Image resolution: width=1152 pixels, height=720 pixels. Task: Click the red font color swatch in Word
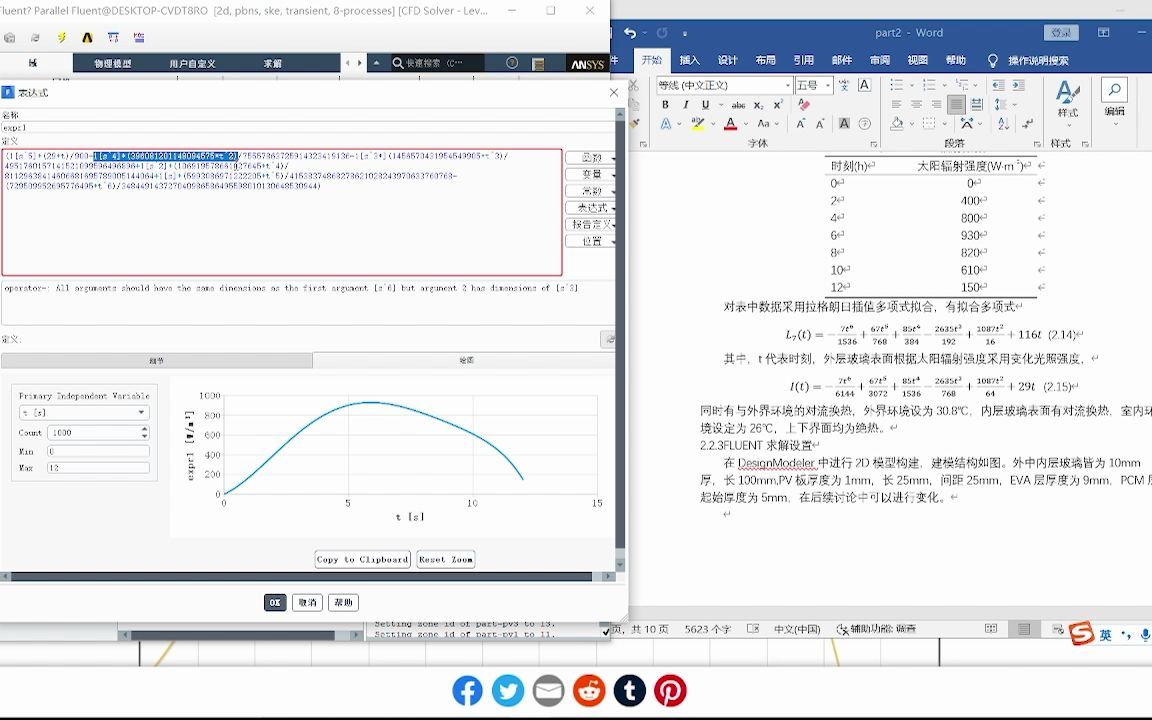point(730,124)
